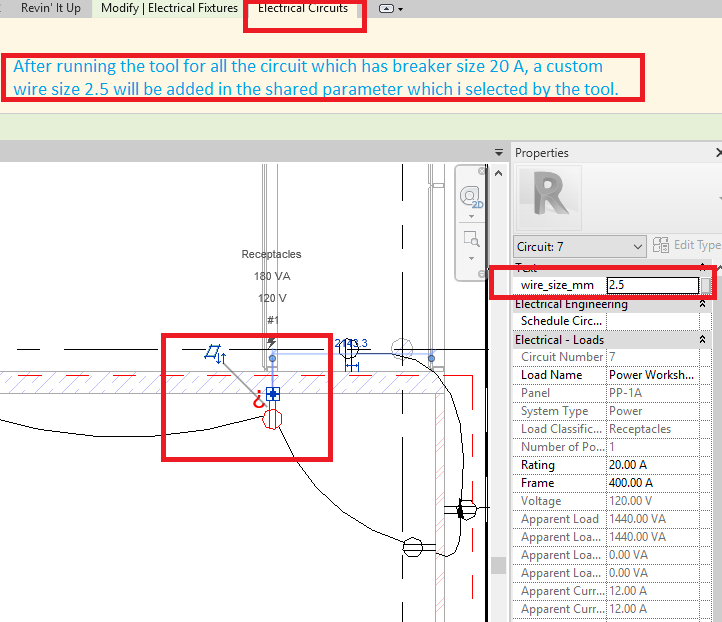
Task: Collapse the Text properties group
Action: pos(702,266)
